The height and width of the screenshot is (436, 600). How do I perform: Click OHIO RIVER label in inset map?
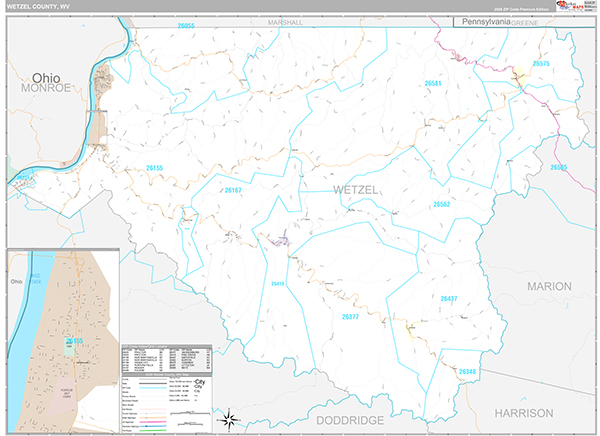35,279
